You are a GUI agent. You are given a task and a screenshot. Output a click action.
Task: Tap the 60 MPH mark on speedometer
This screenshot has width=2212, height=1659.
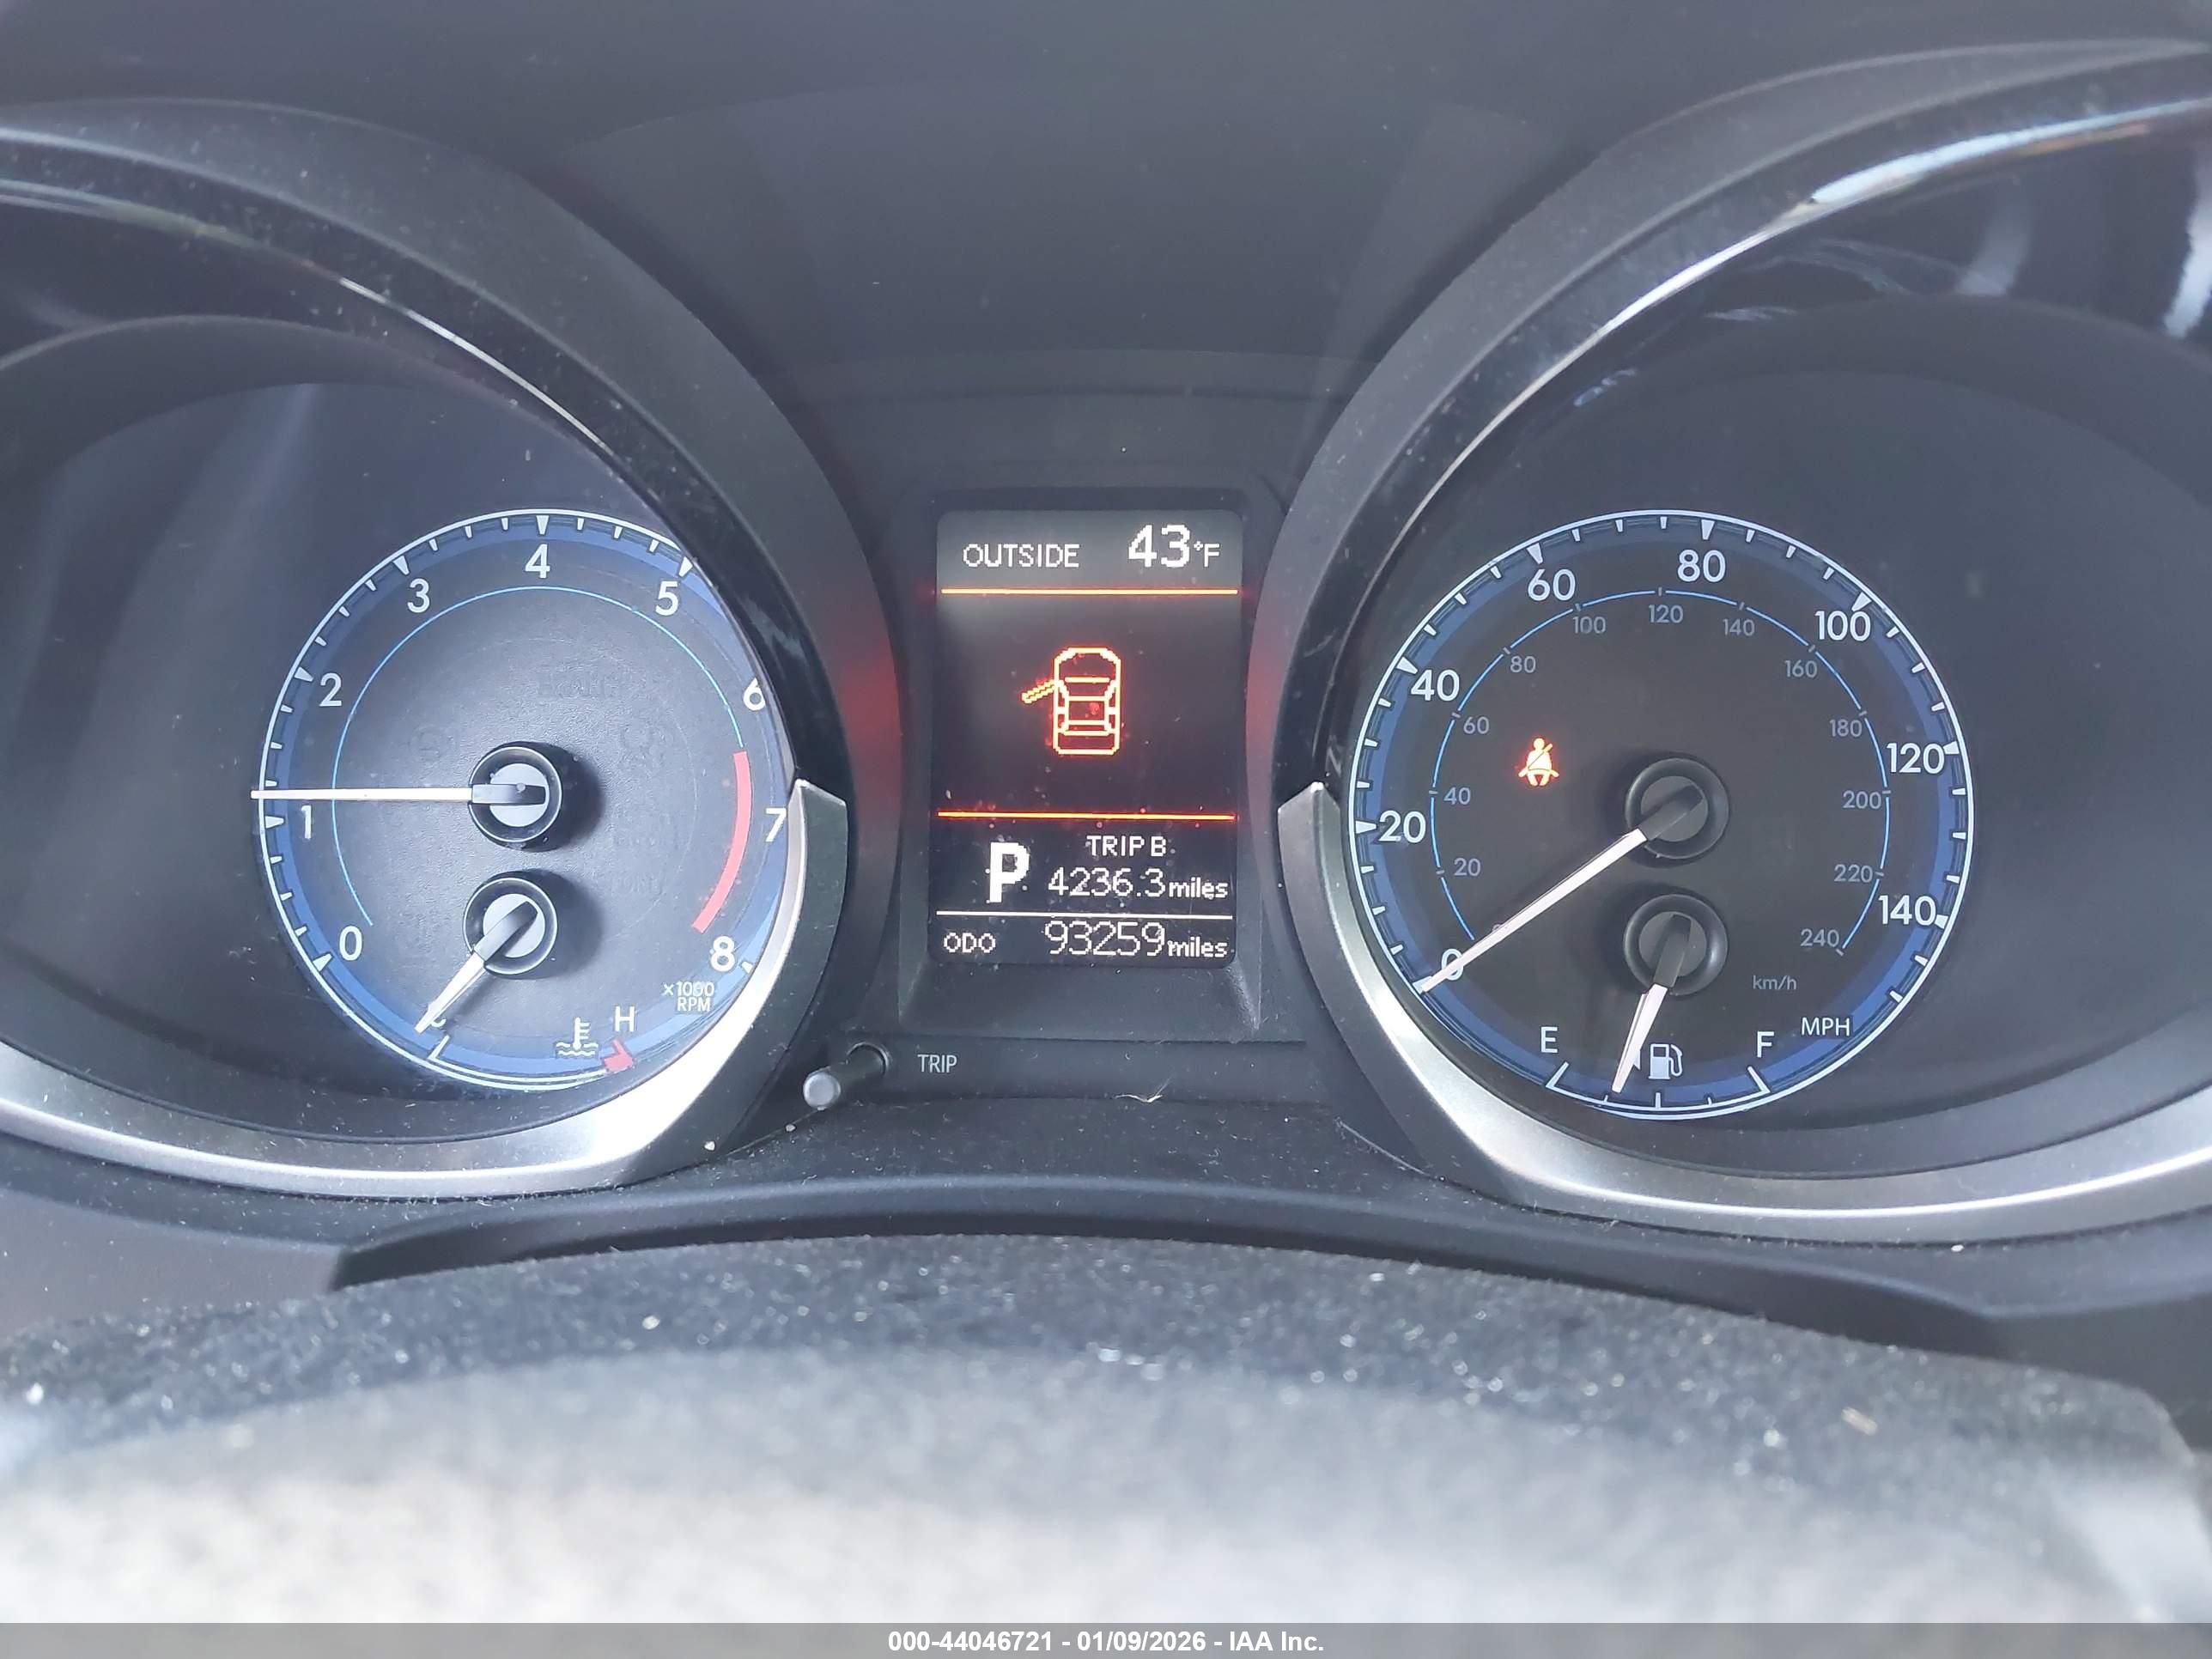click(1551, 584)
